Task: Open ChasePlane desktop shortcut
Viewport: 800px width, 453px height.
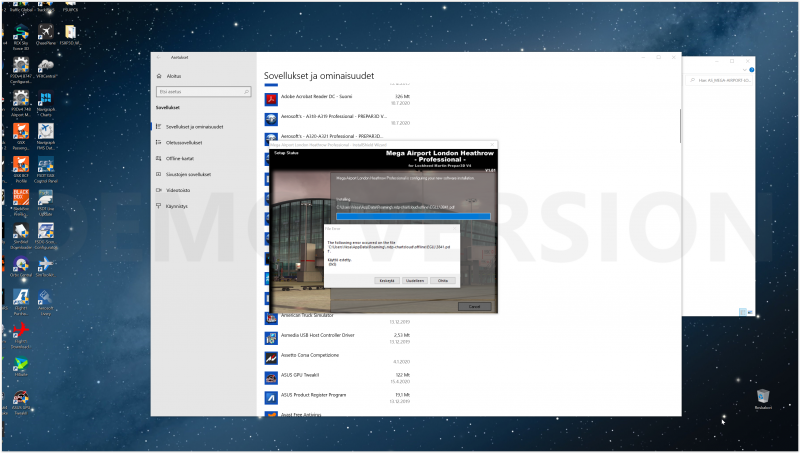Action: pos(46,35)
